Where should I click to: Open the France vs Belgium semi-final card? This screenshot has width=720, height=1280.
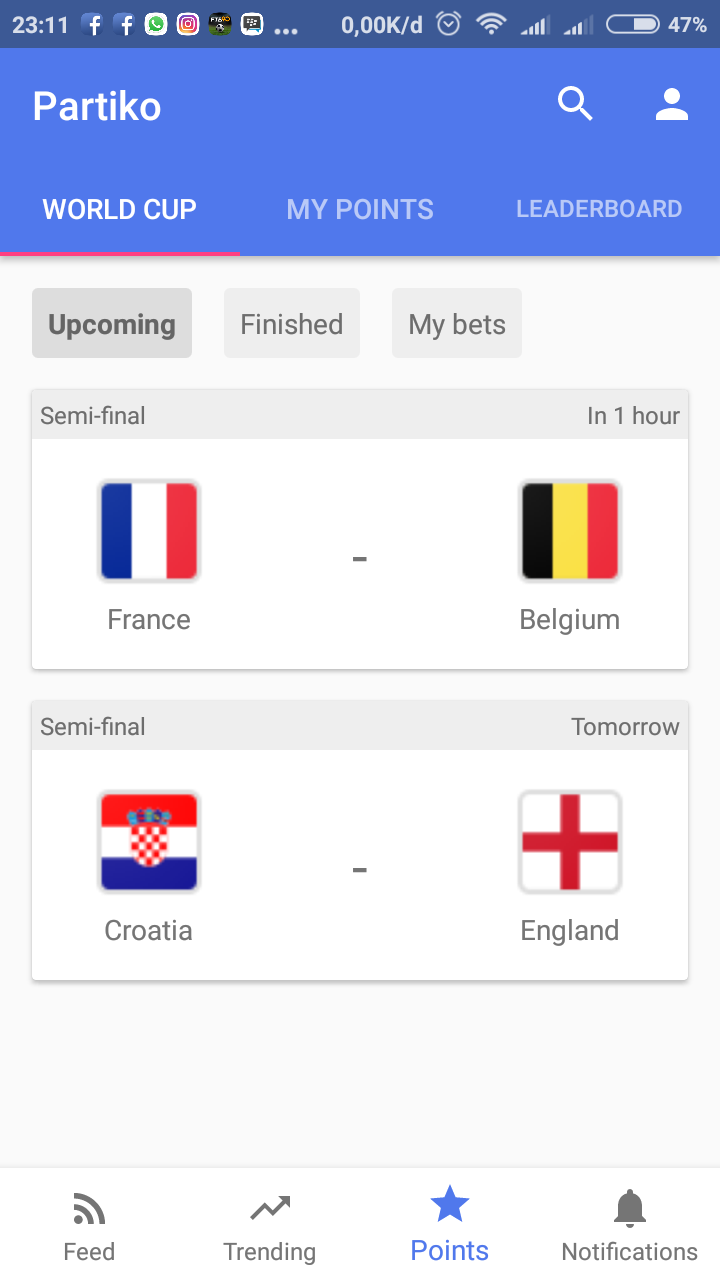pos(360,555)
